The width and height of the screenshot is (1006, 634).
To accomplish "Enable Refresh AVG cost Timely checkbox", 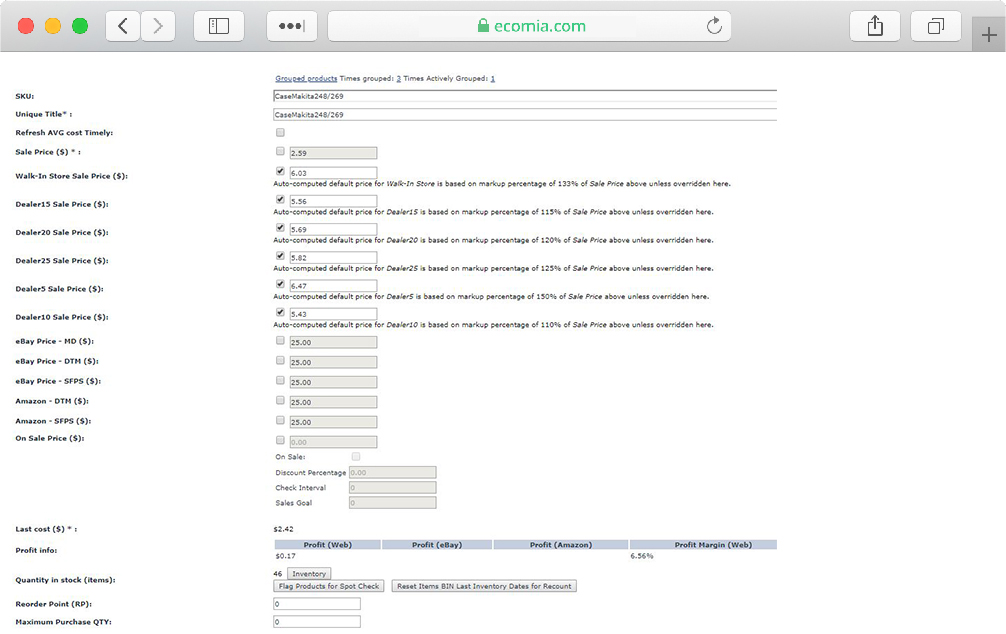I will pos(280,132).
